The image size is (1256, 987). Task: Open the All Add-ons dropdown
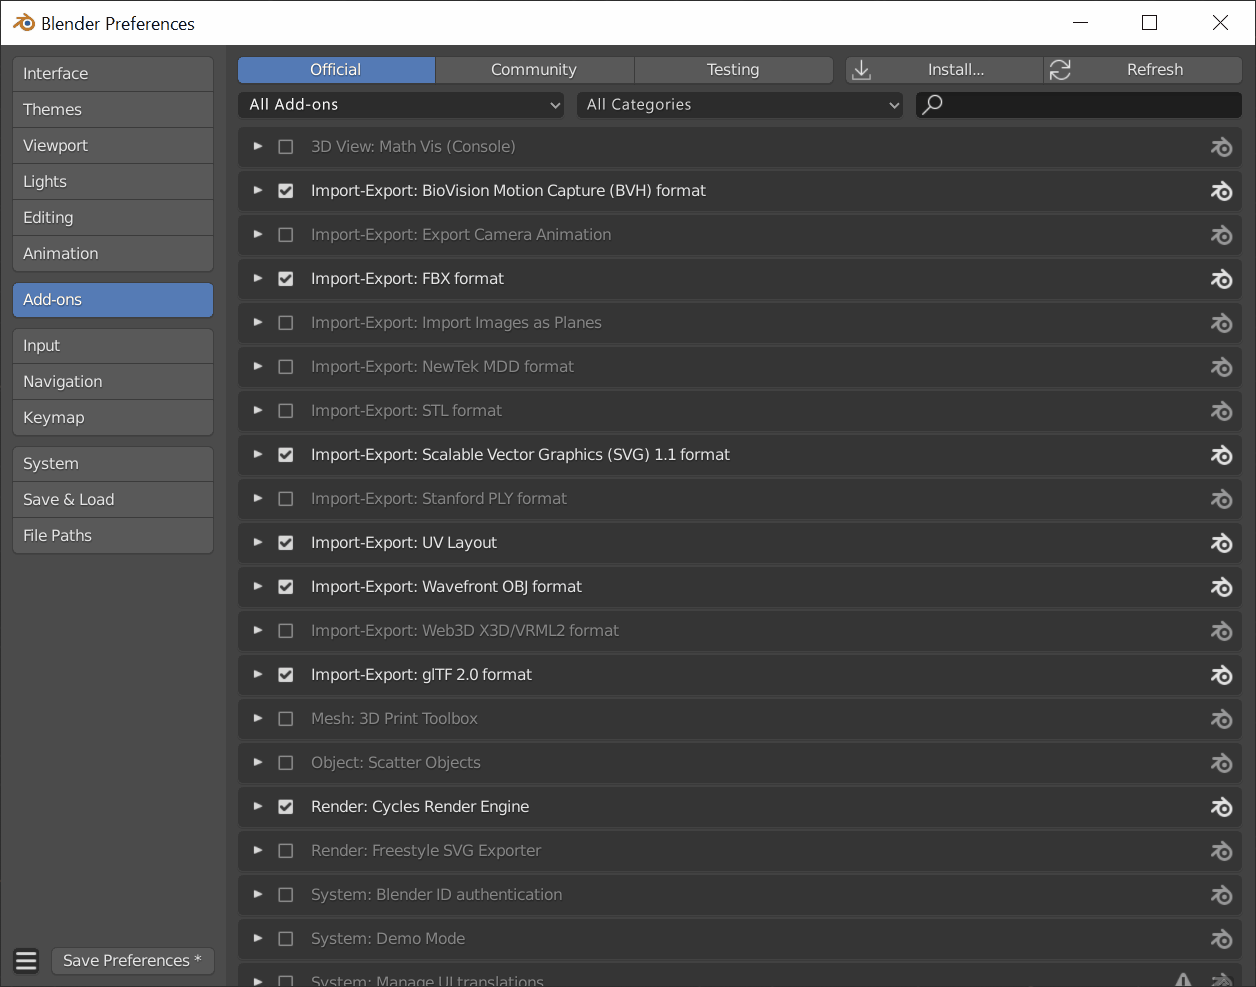click(403, 105)
